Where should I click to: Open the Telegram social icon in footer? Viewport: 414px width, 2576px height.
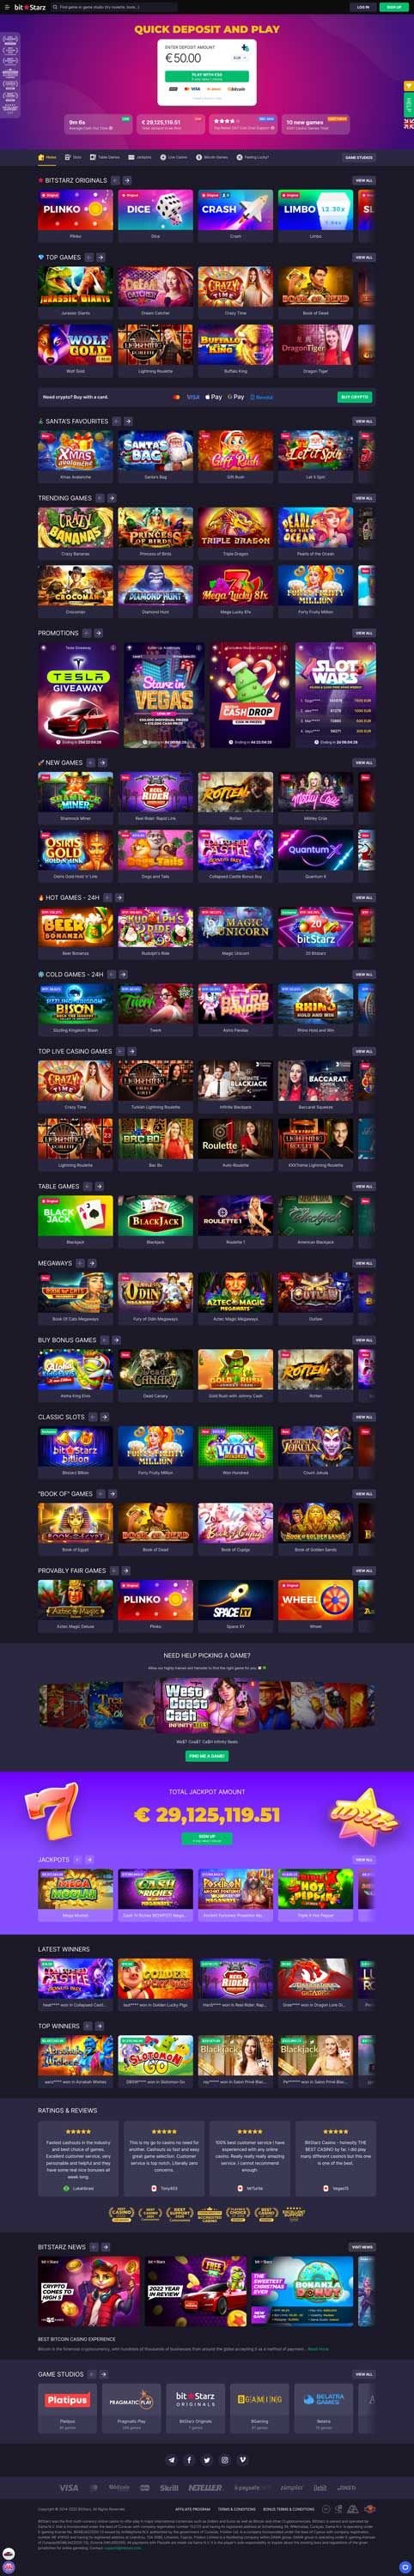[171, 2459]
